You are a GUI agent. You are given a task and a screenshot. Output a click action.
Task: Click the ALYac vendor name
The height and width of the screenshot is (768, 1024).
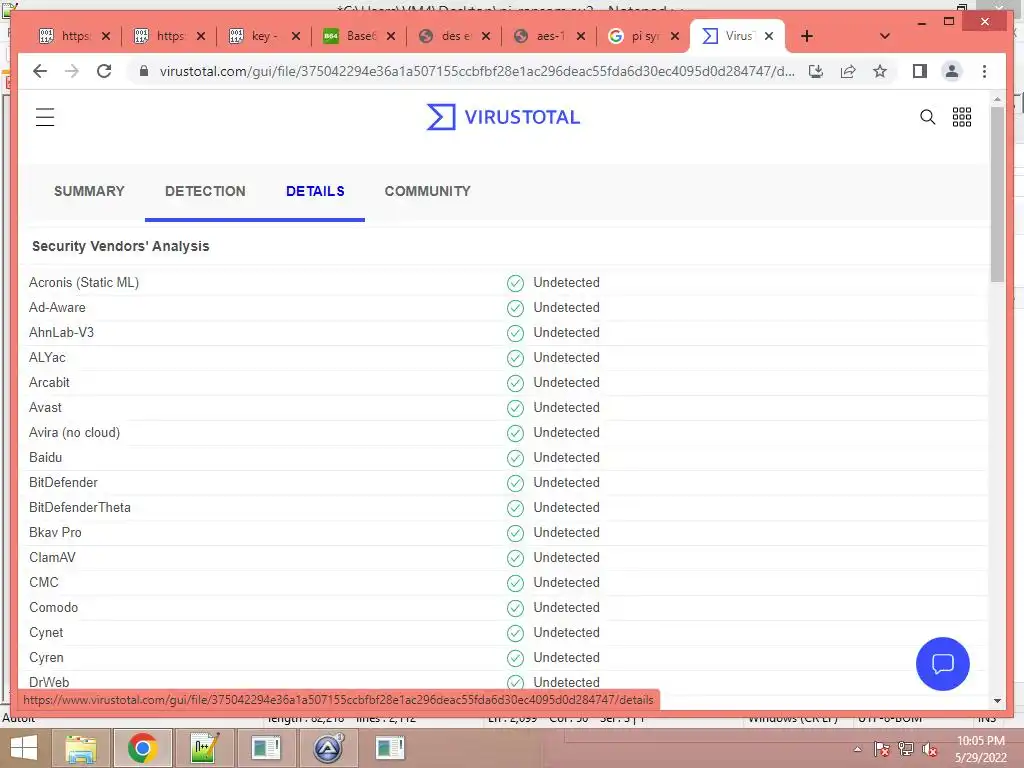click(x=47, y=357)
